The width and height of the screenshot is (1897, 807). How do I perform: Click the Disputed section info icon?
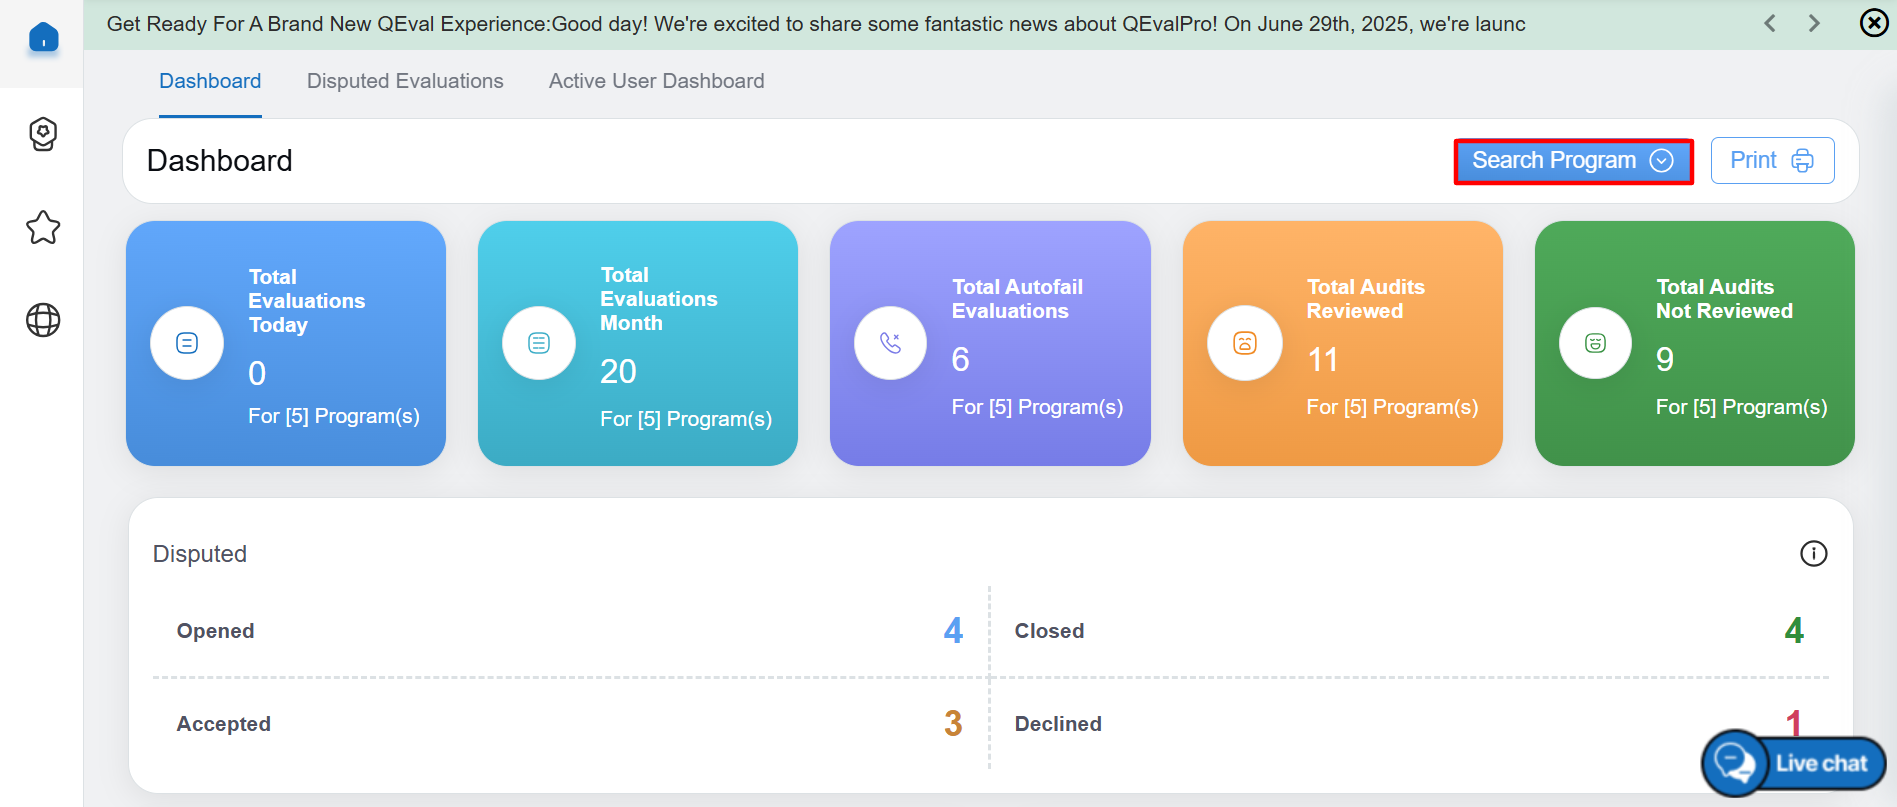point(1813,554)
